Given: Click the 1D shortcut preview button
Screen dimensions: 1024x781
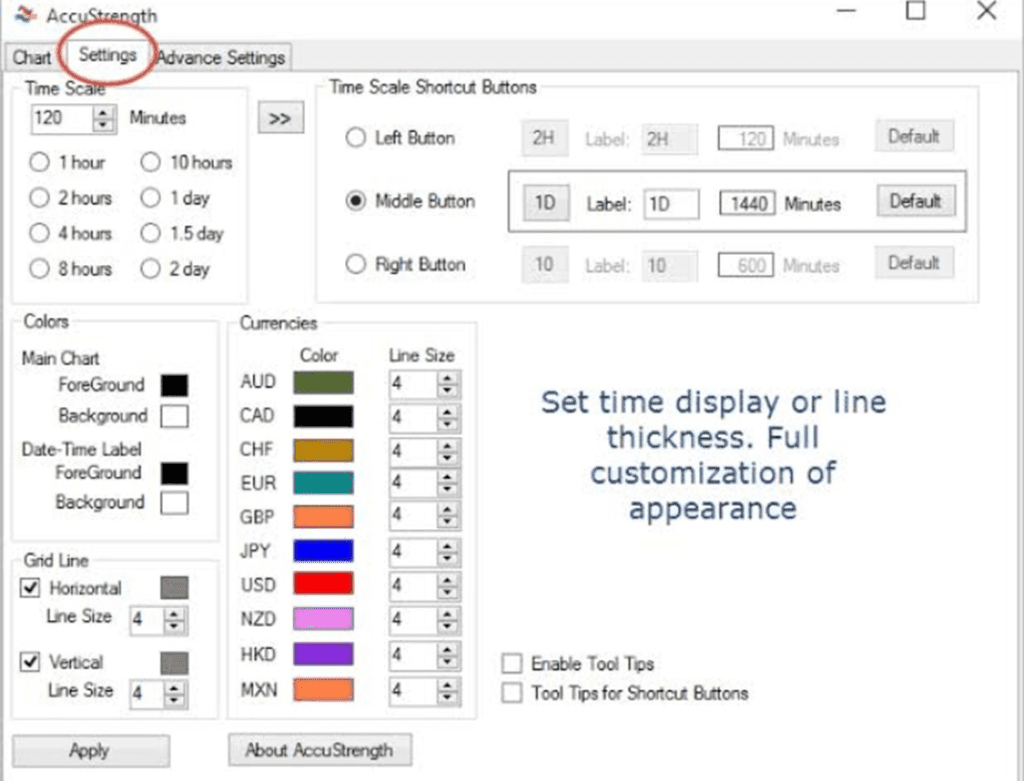Looking at the screenshot, I should [x=545, y=203].
